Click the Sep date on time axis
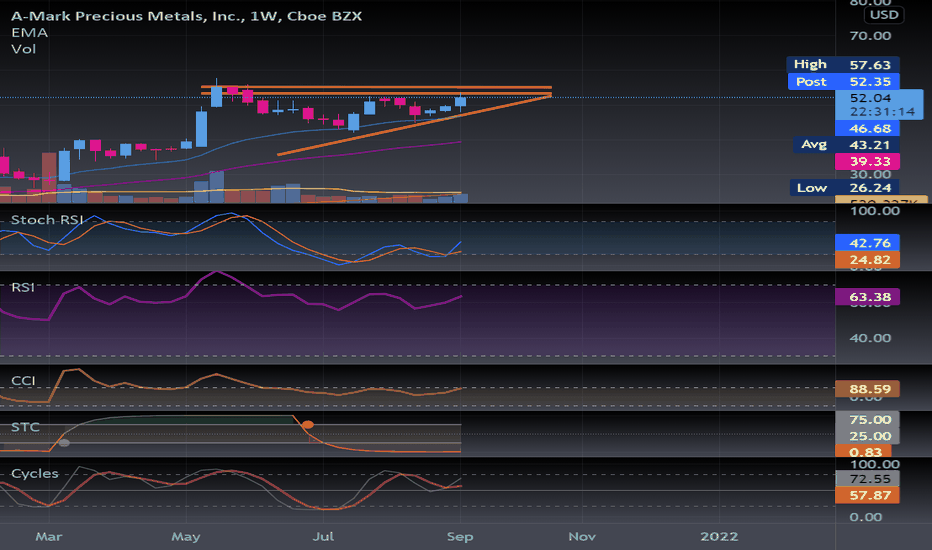Image resolution: width=932 pixels, height=550 pixels. (460, 537)
